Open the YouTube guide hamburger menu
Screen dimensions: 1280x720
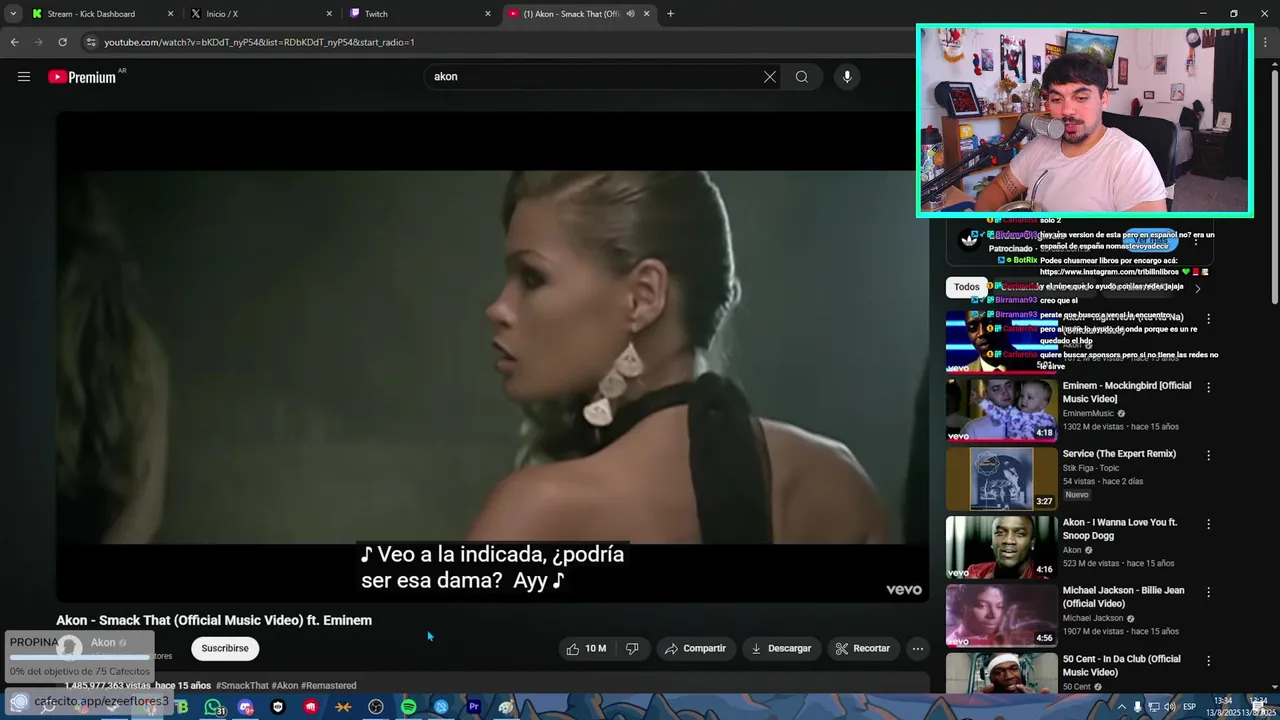[24, 77]
